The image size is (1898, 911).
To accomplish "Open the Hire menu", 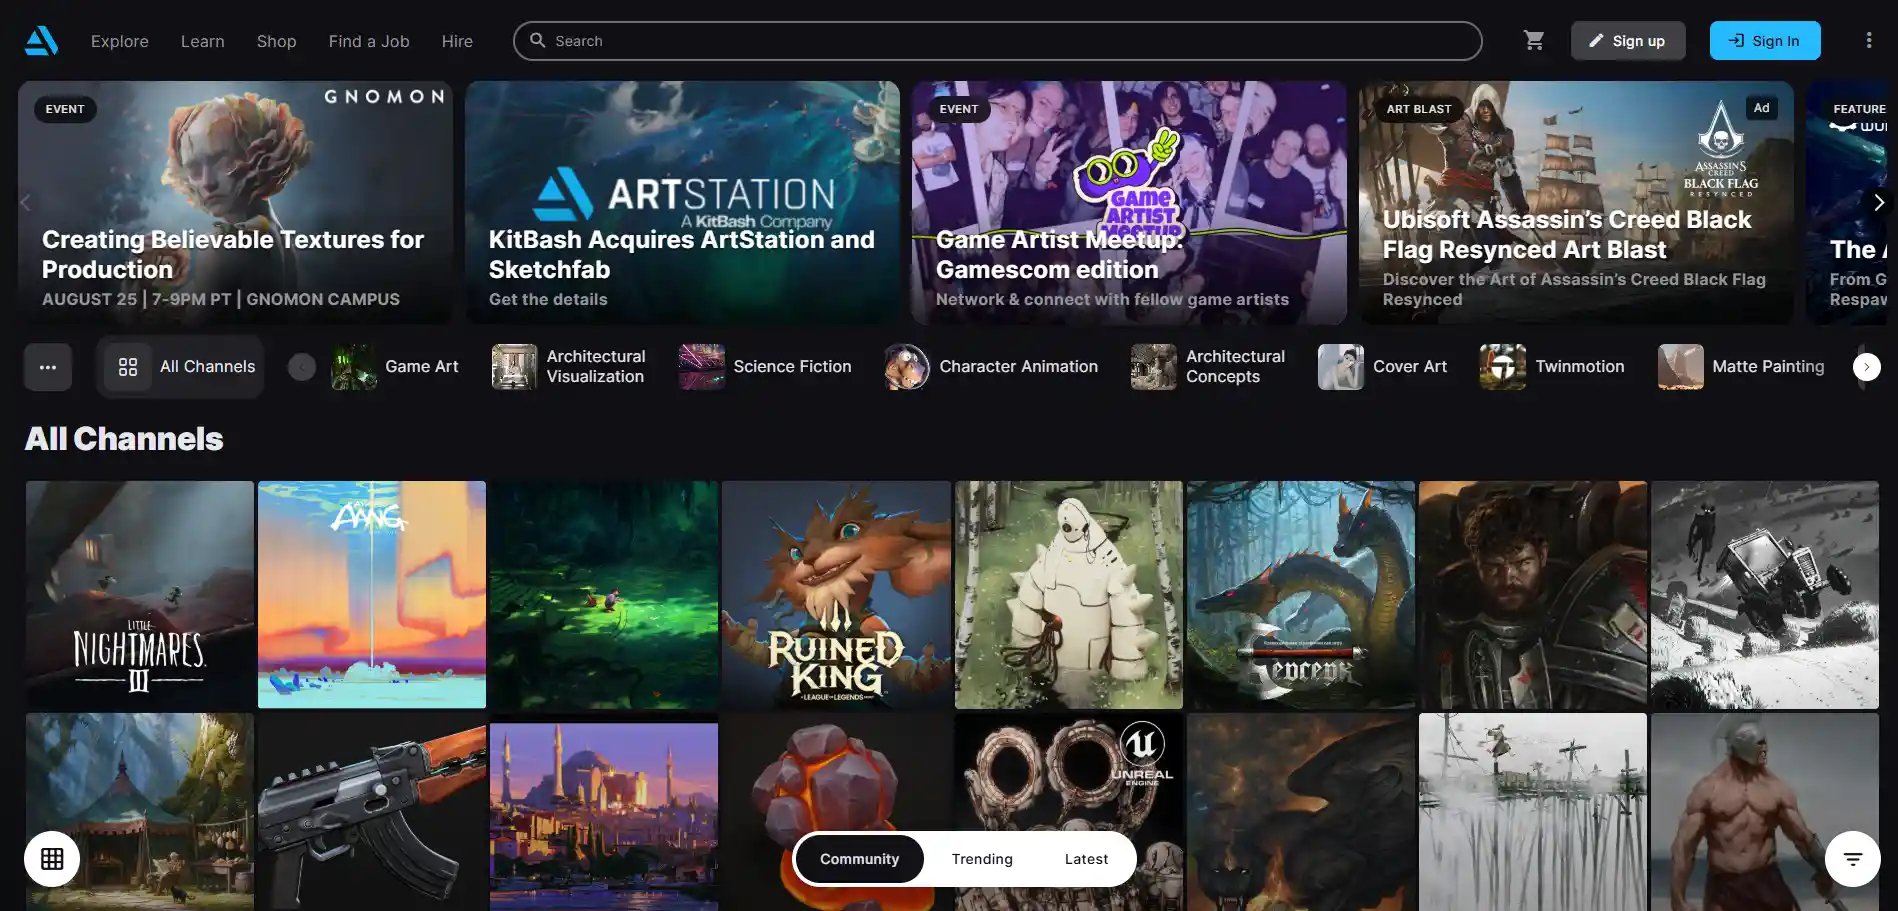I will click(x=457, y=41).
